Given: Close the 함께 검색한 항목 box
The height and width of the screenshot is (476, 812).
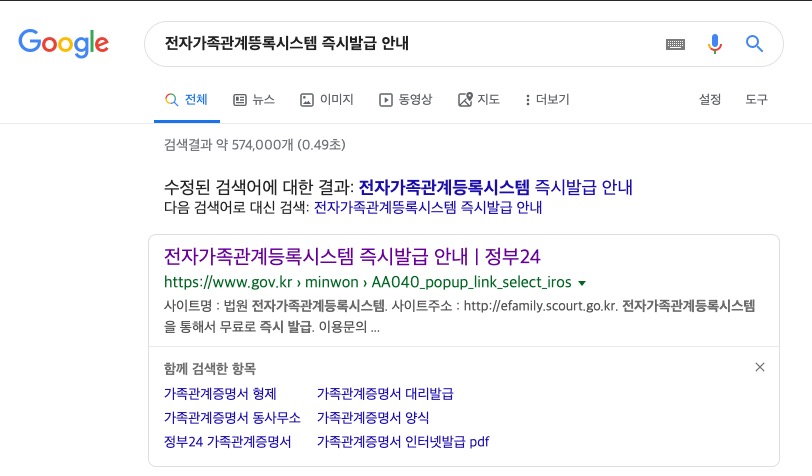Looking at the screenshot, I should (760, 367).
